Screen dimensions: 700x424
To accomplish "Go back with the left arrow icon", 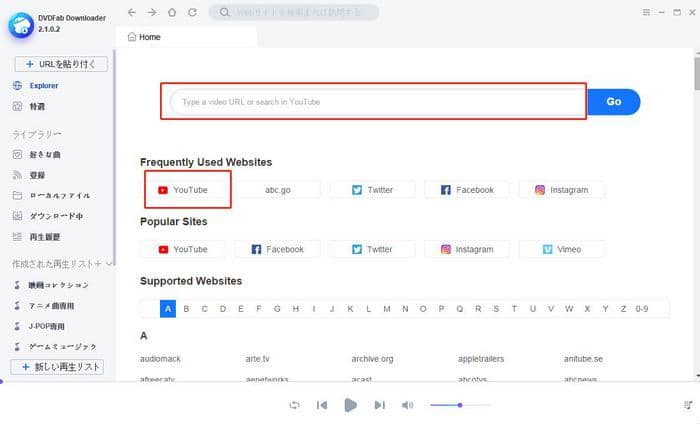I will [x=132, y=12].
